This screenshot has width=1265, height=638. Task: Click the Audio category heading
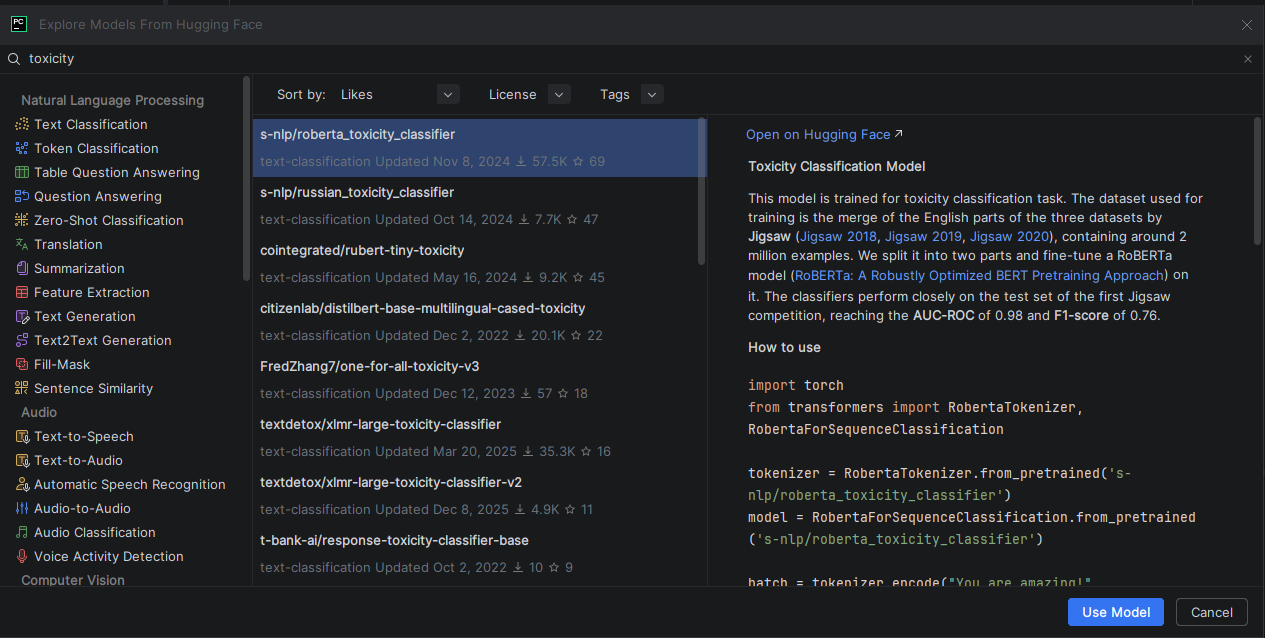point(39,412)
